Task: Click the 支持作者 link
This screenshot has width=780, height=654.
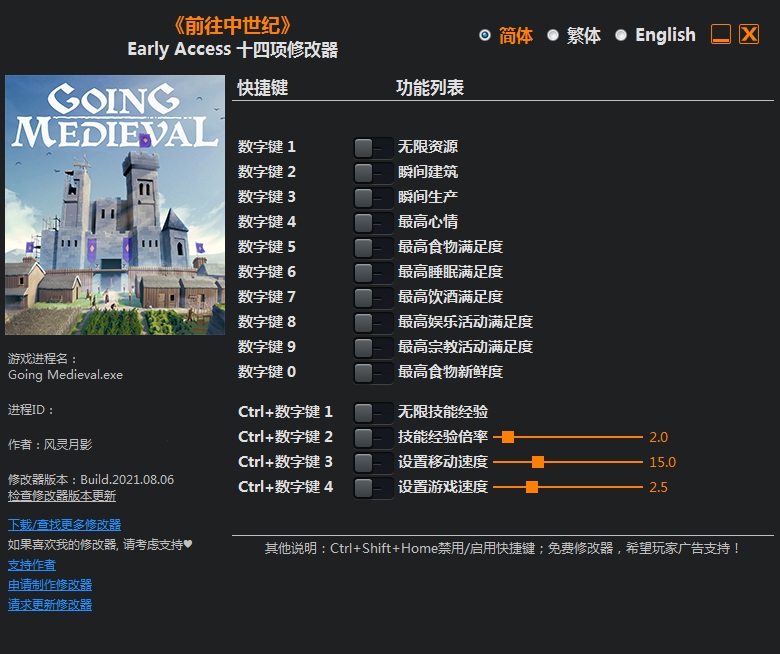Action: pos(32,565)
